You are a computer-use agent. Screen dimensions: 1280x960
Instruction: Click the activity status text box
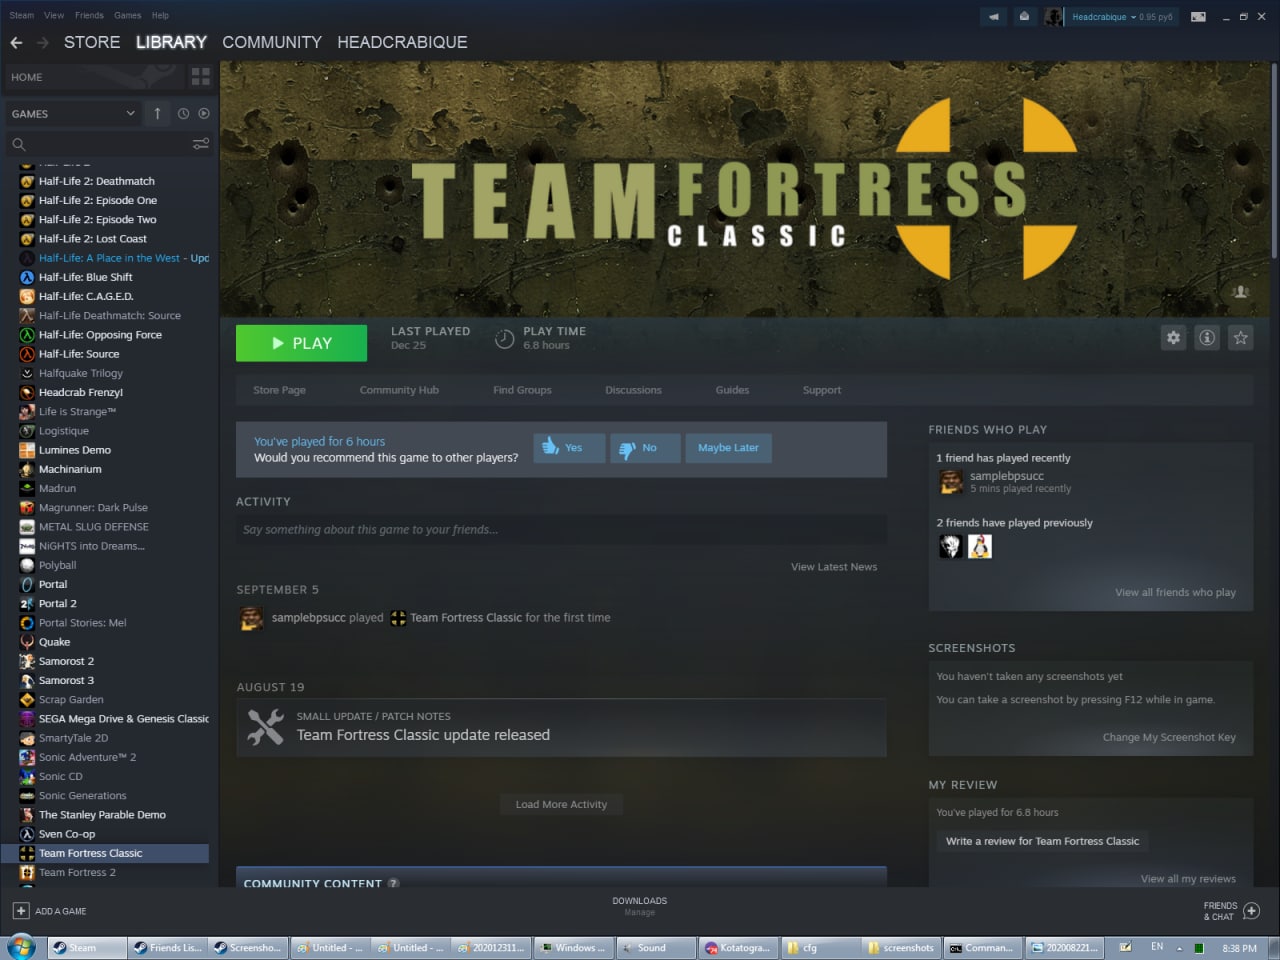click(x=561, y=530)
